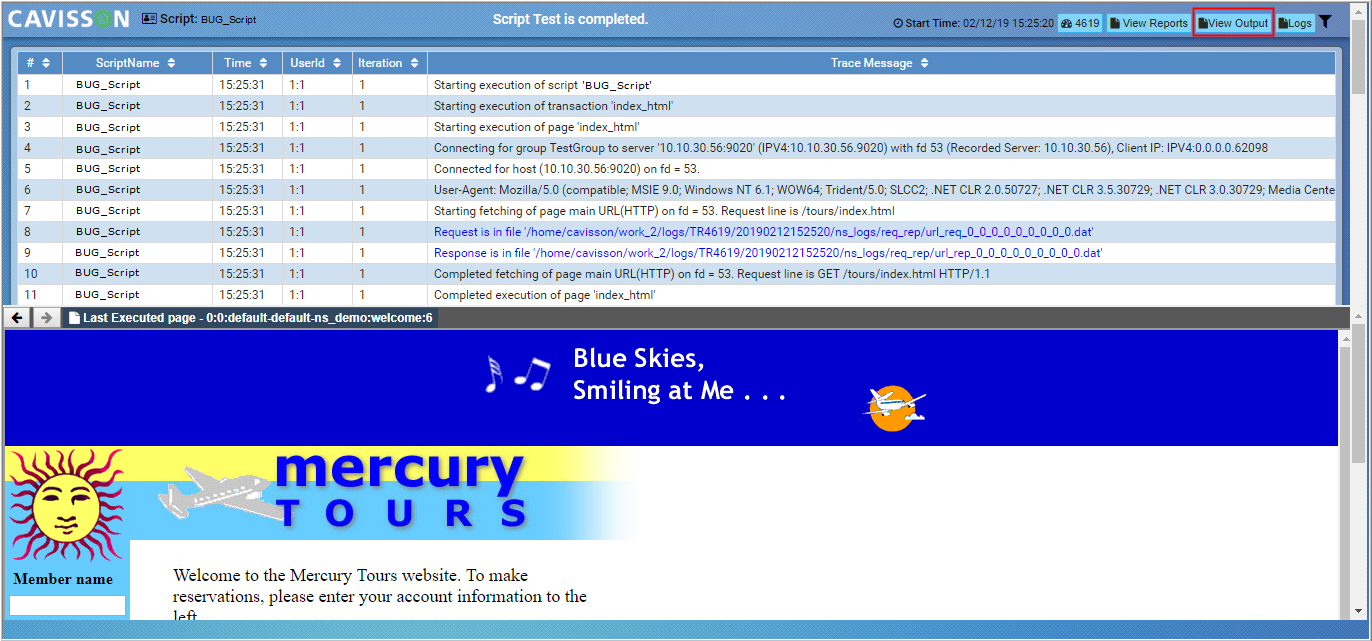Open the 'Request is in file' log link
The height and width of the screenshot is (641, 1372).
764,232
